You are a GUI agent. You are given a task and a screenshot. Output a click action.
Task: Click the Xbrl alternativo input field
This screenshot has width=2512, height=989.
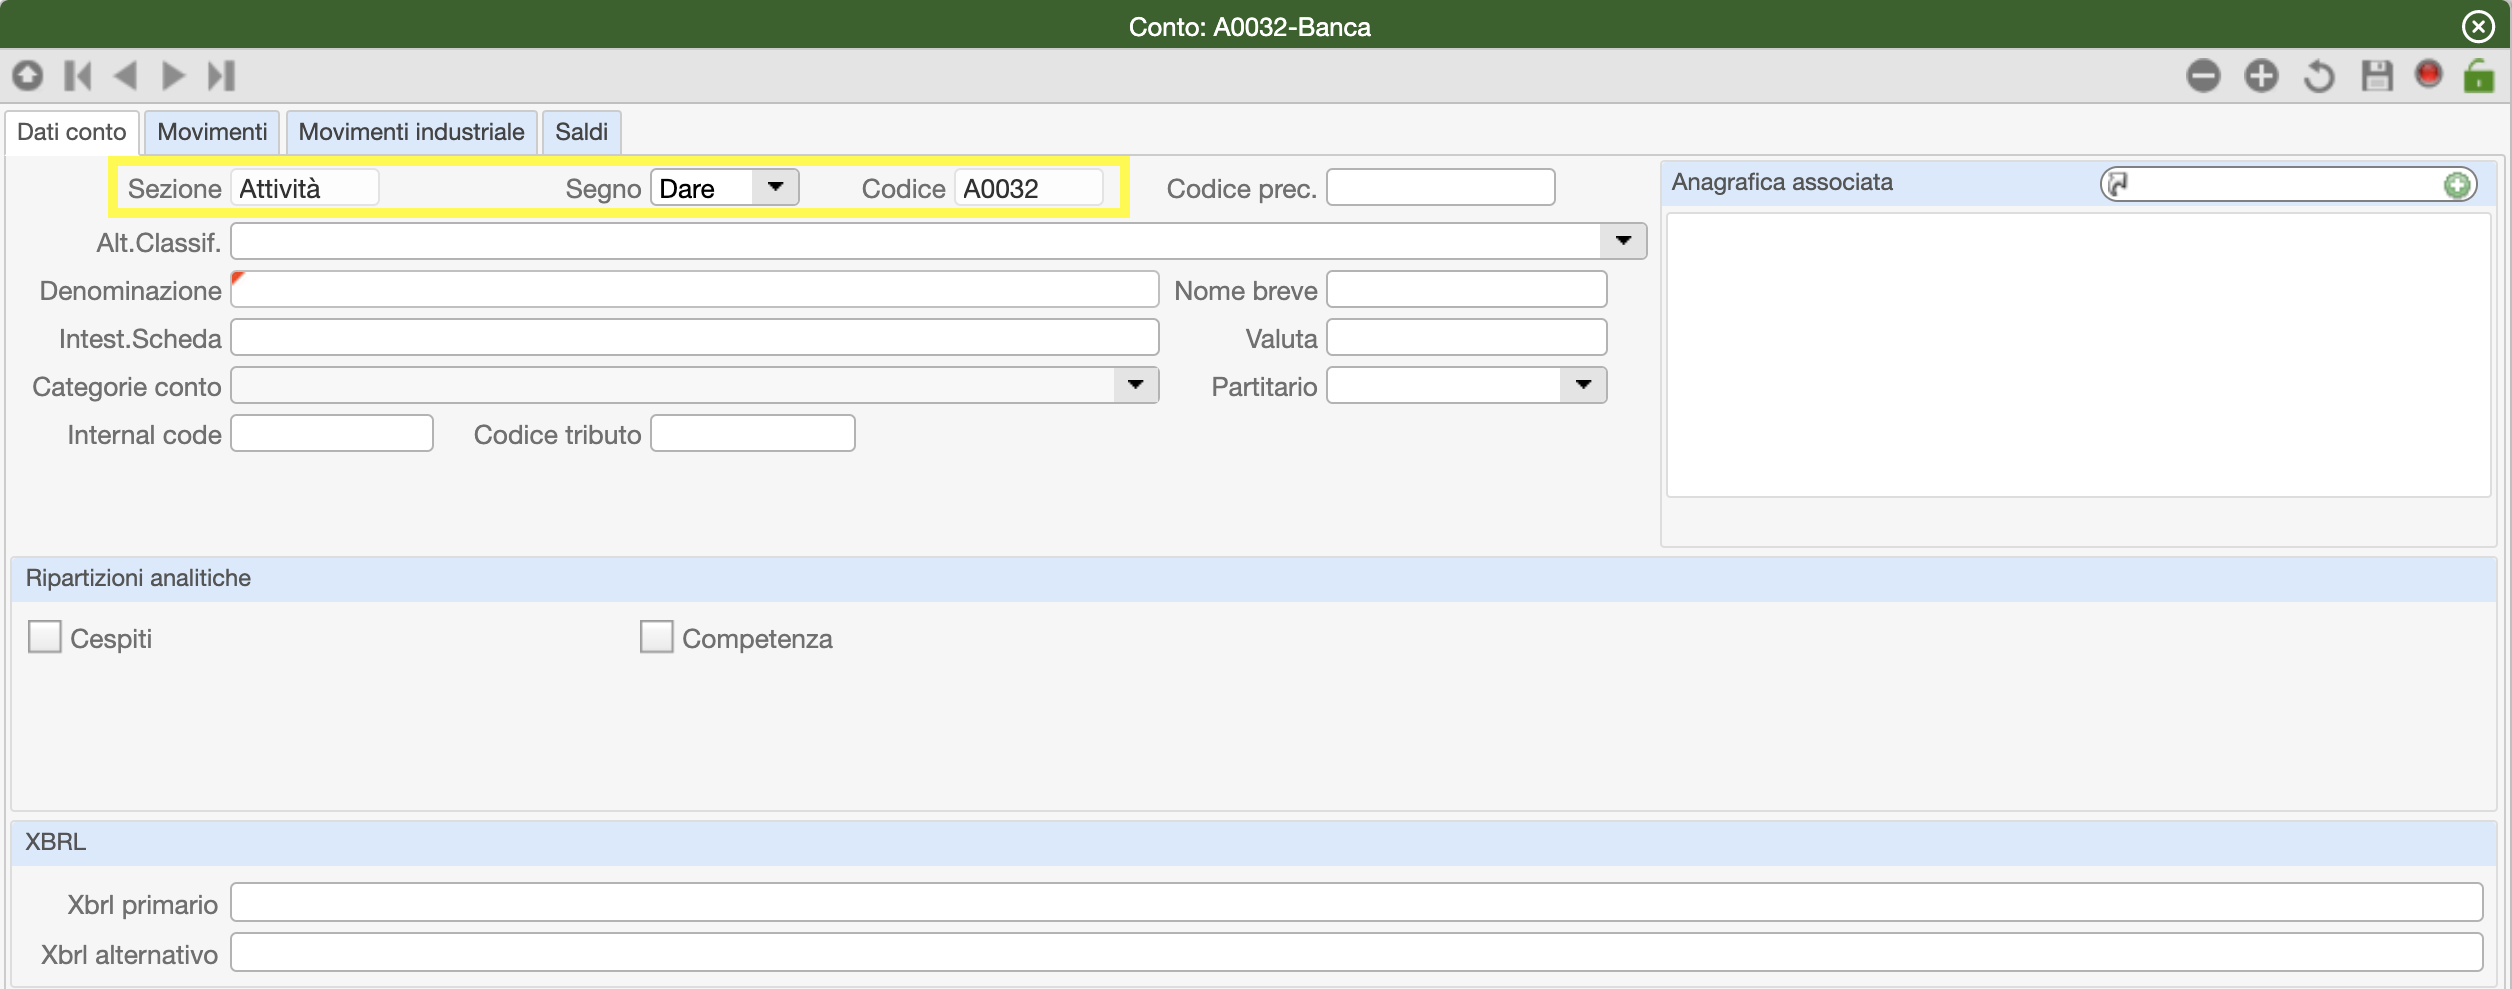[x=1357, y=953]
